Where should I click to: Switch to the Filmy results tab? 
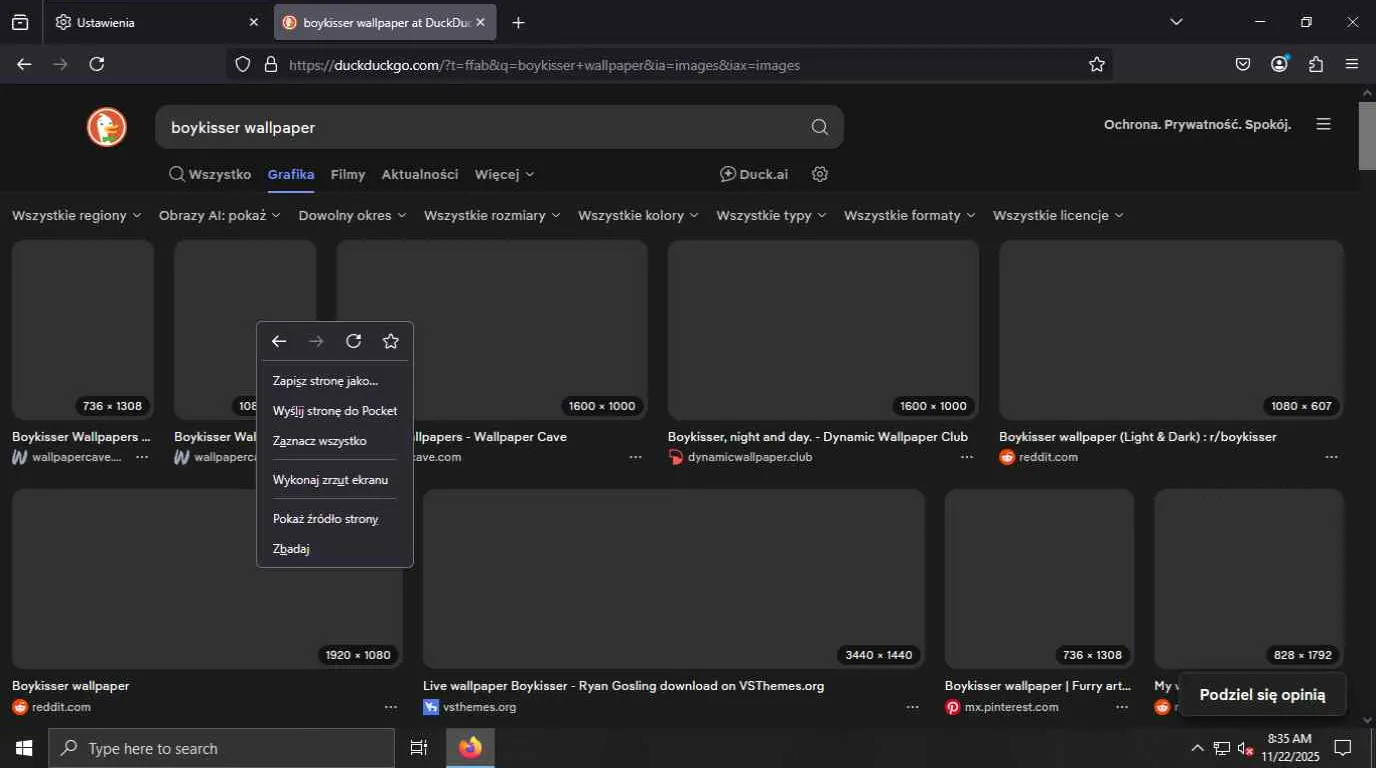[x=348, y=174]
